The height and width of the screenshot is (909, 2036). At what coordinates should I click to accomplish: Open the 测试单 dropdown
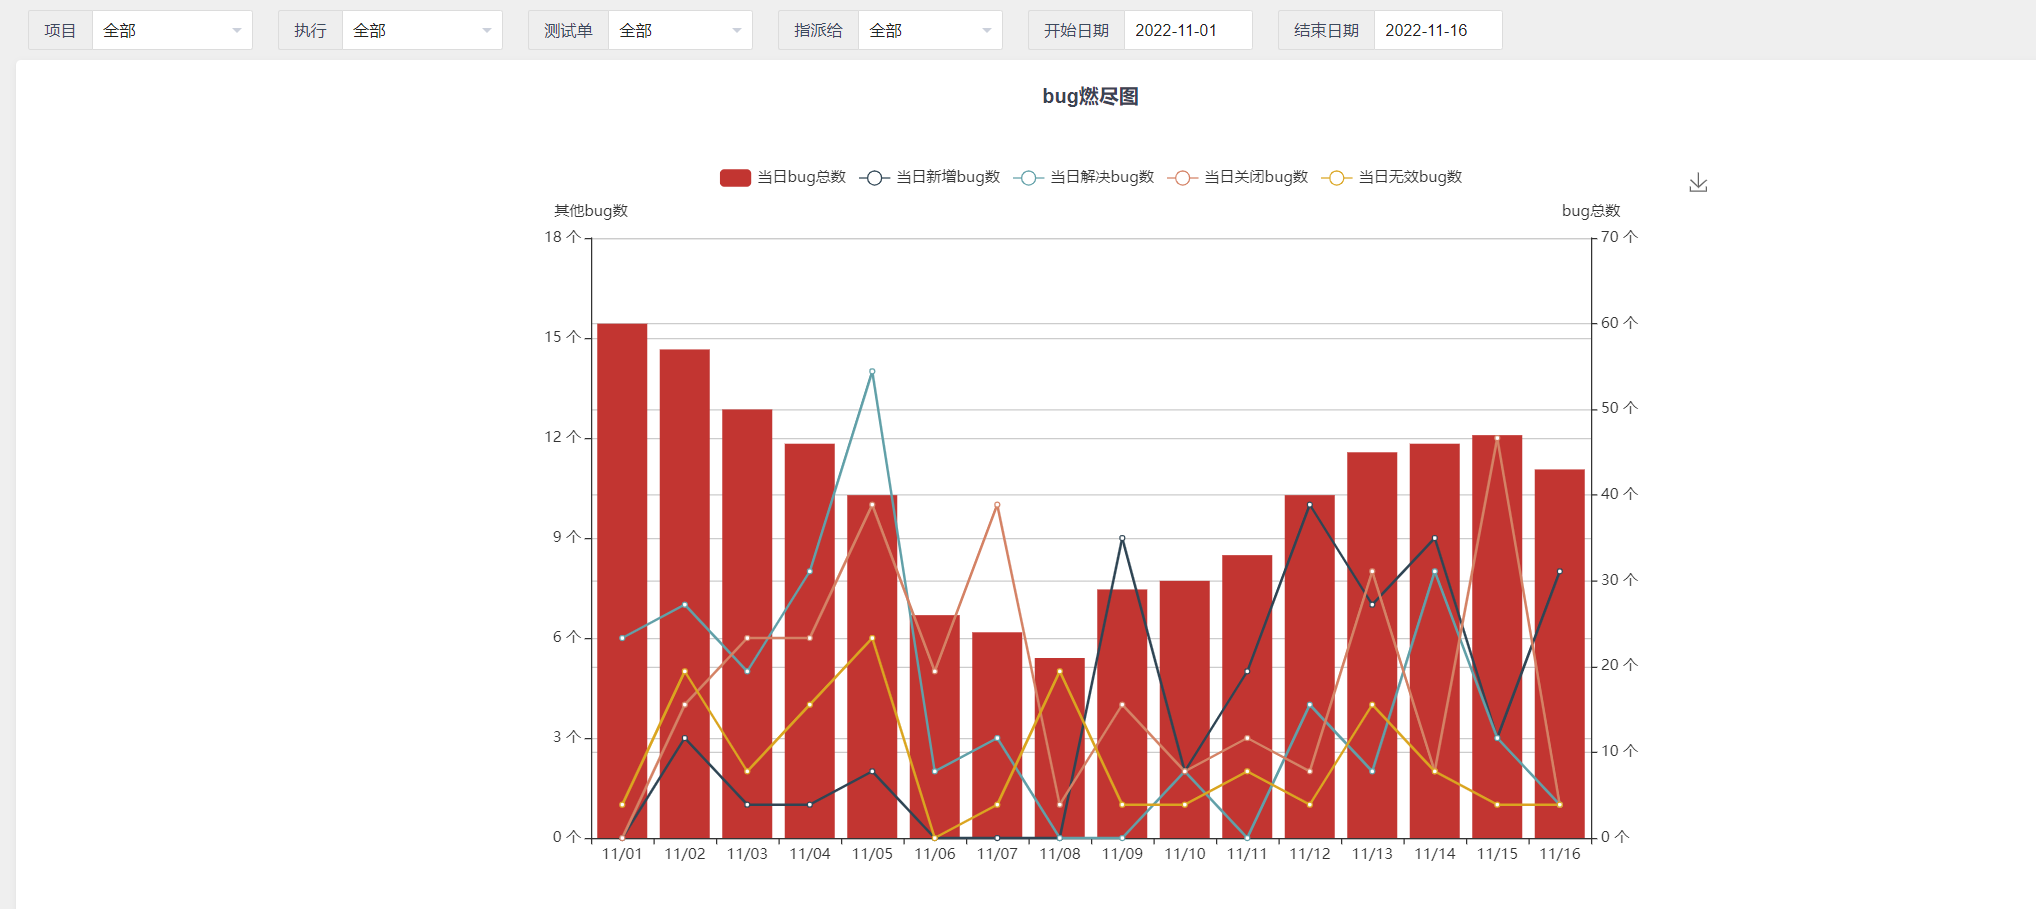(680, 30)
